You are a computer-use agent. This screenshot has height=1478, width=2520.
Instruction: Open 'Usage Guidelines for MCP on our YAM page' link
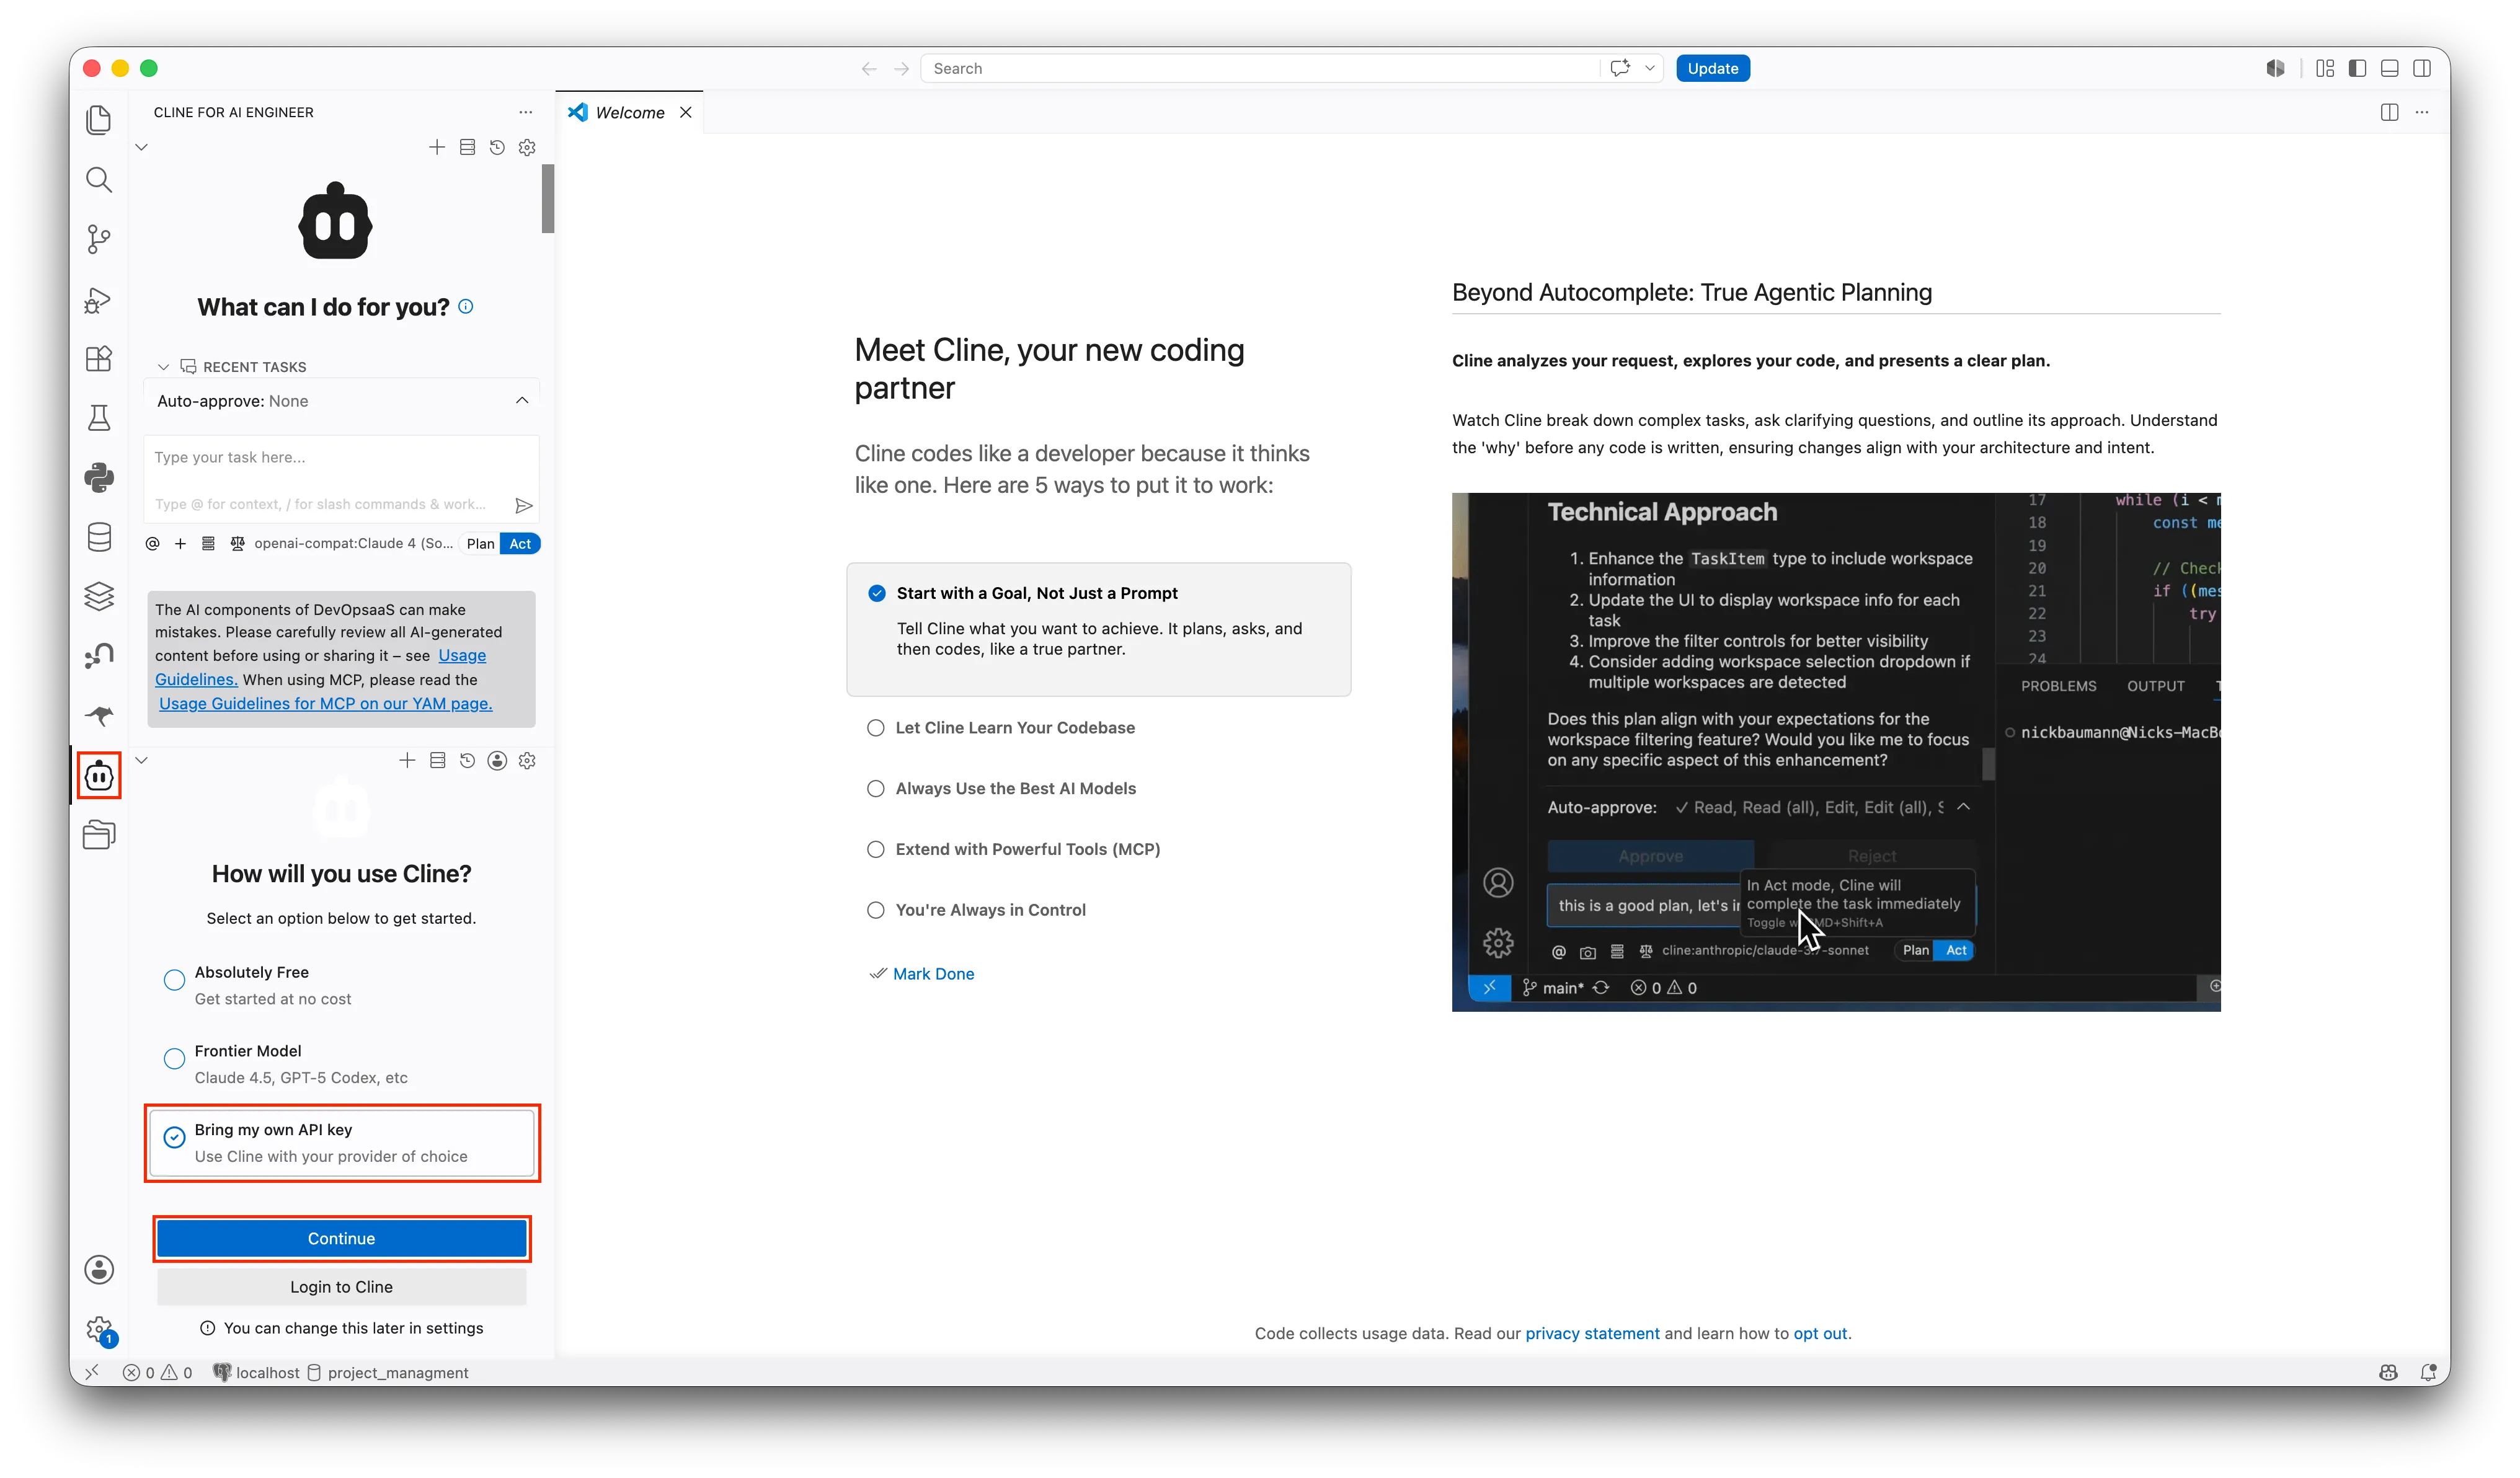click(325, 704)
